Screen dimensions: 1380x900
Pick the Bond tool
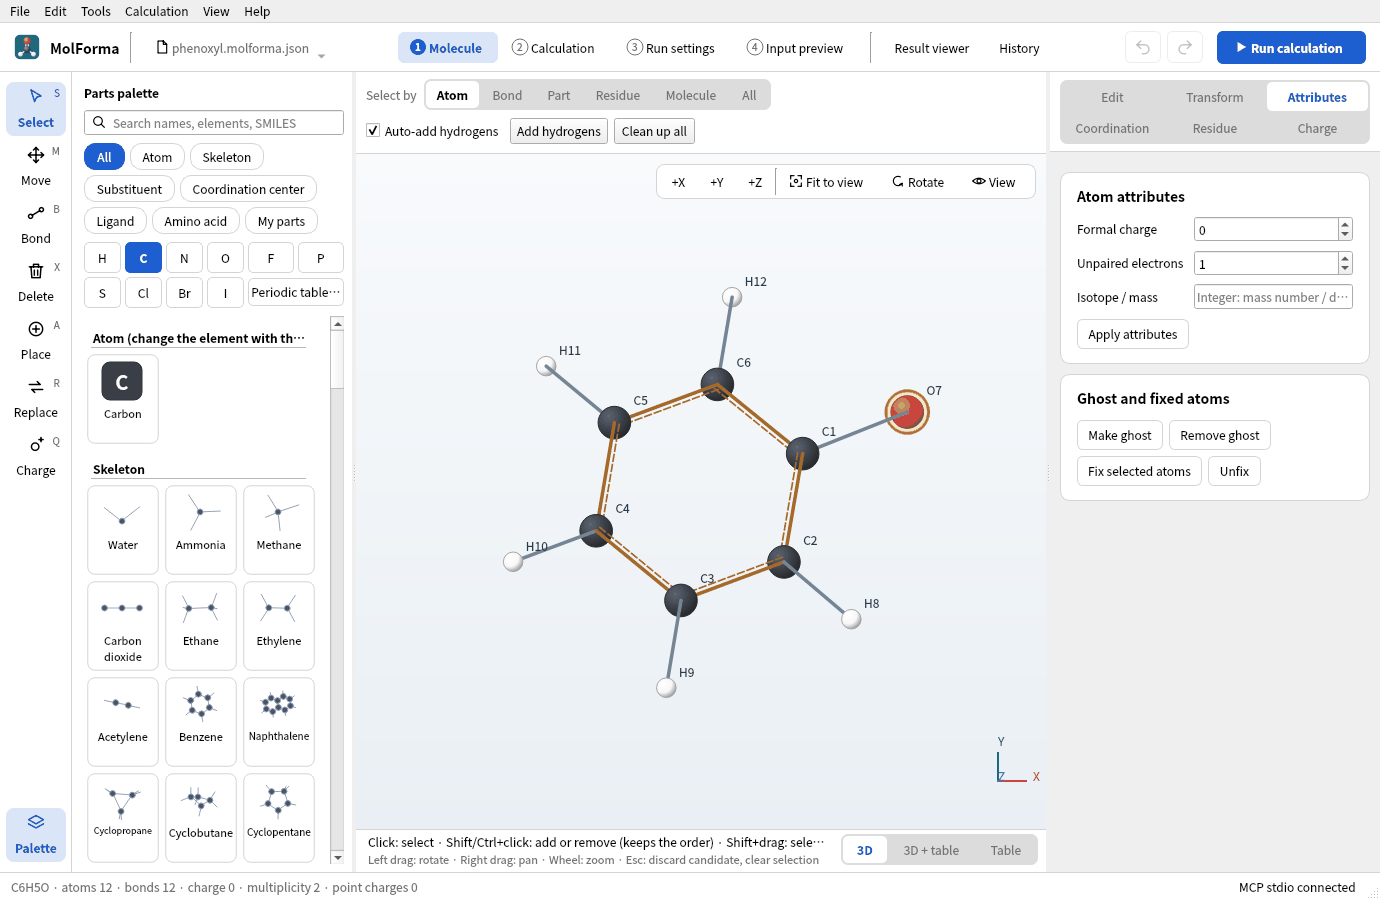(36, 224)
